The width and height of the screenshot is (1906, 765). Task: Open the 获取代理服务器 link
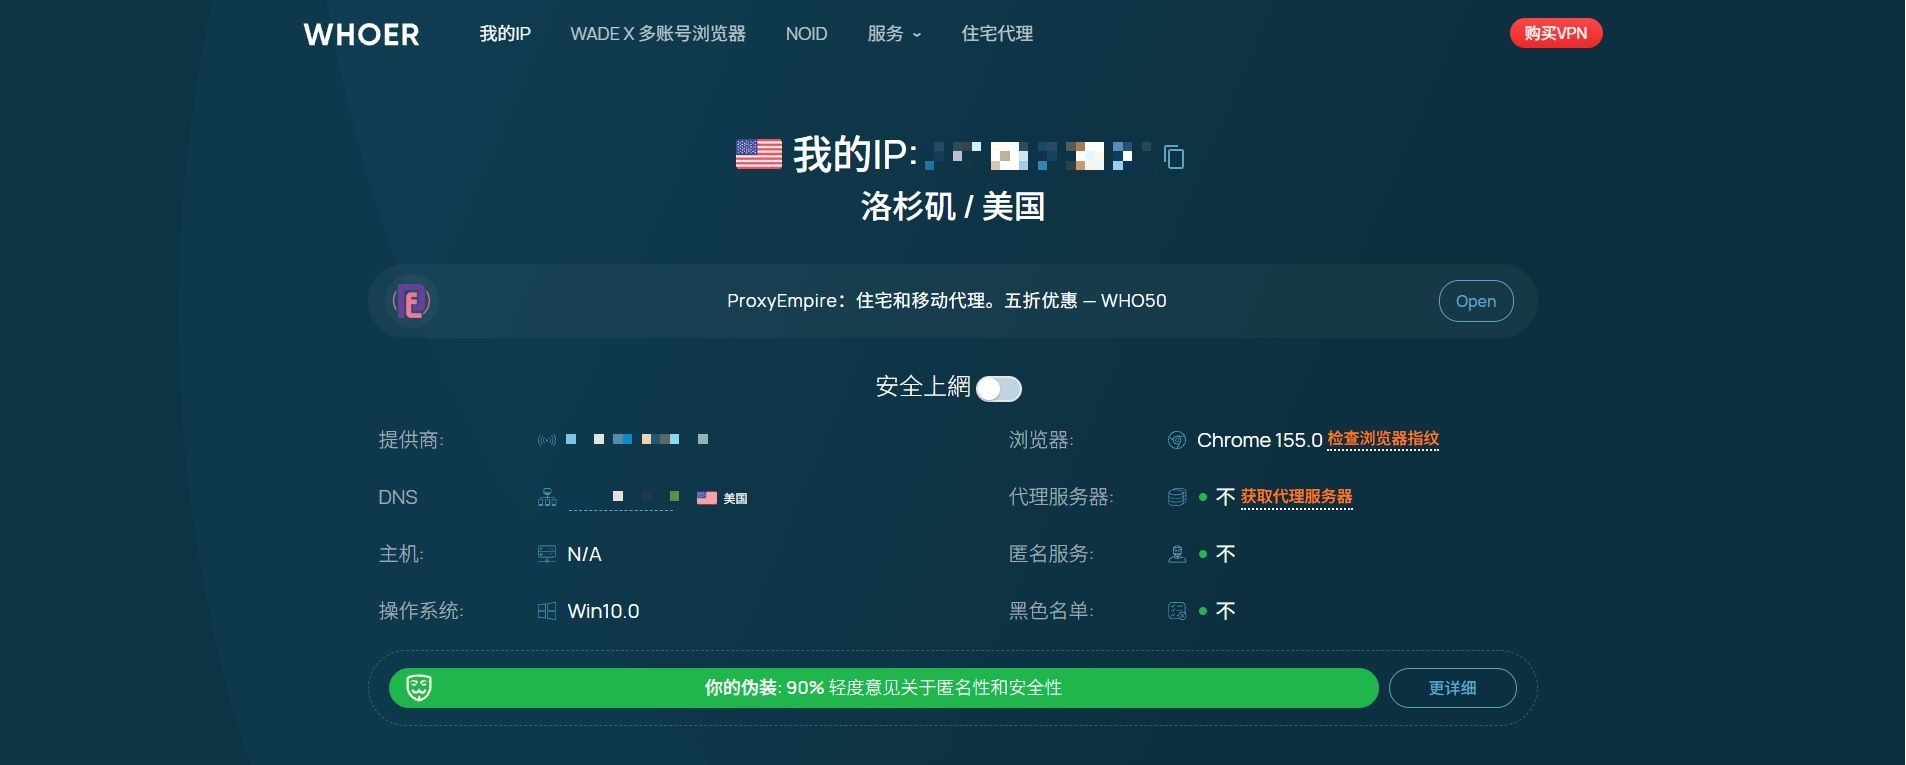click(1297, 497)
